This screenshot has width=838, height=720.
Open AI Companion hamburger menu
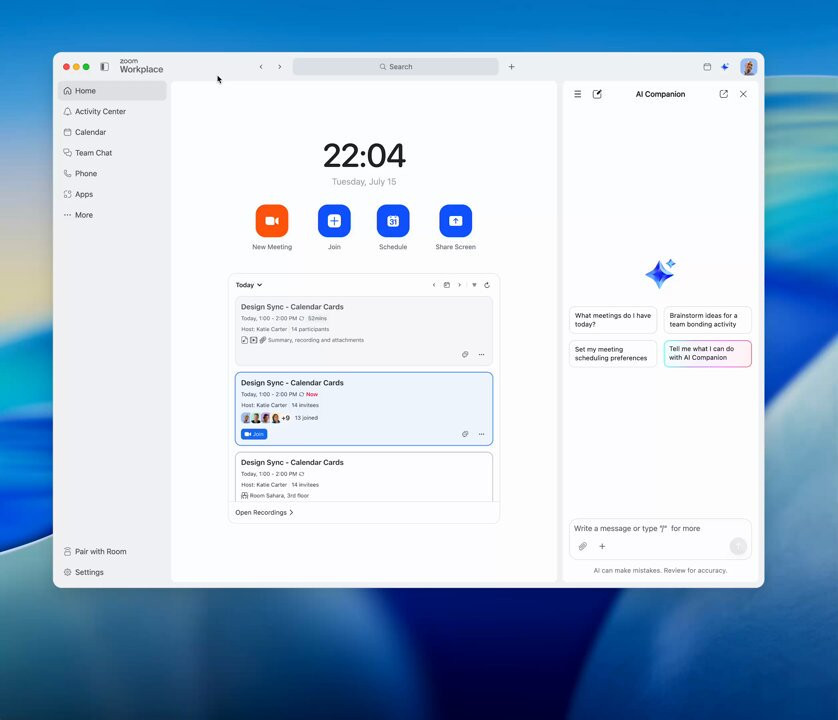[578, 94]
